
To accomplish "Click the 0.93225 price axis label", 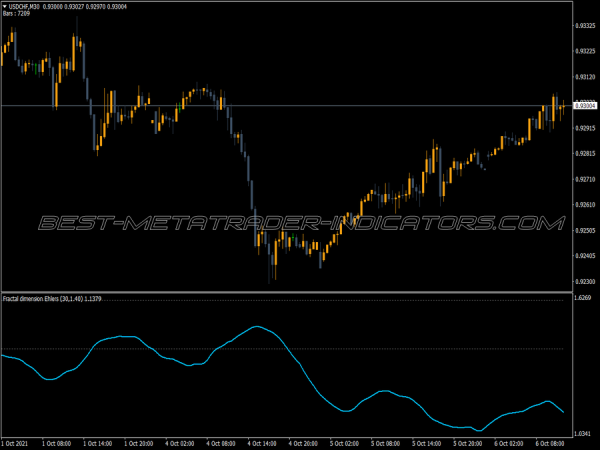I will point(585,51).
